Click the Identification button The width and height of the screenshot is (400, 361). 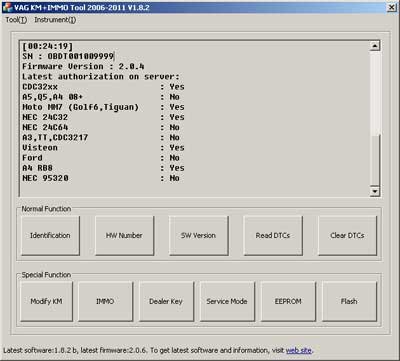point(50,236)
